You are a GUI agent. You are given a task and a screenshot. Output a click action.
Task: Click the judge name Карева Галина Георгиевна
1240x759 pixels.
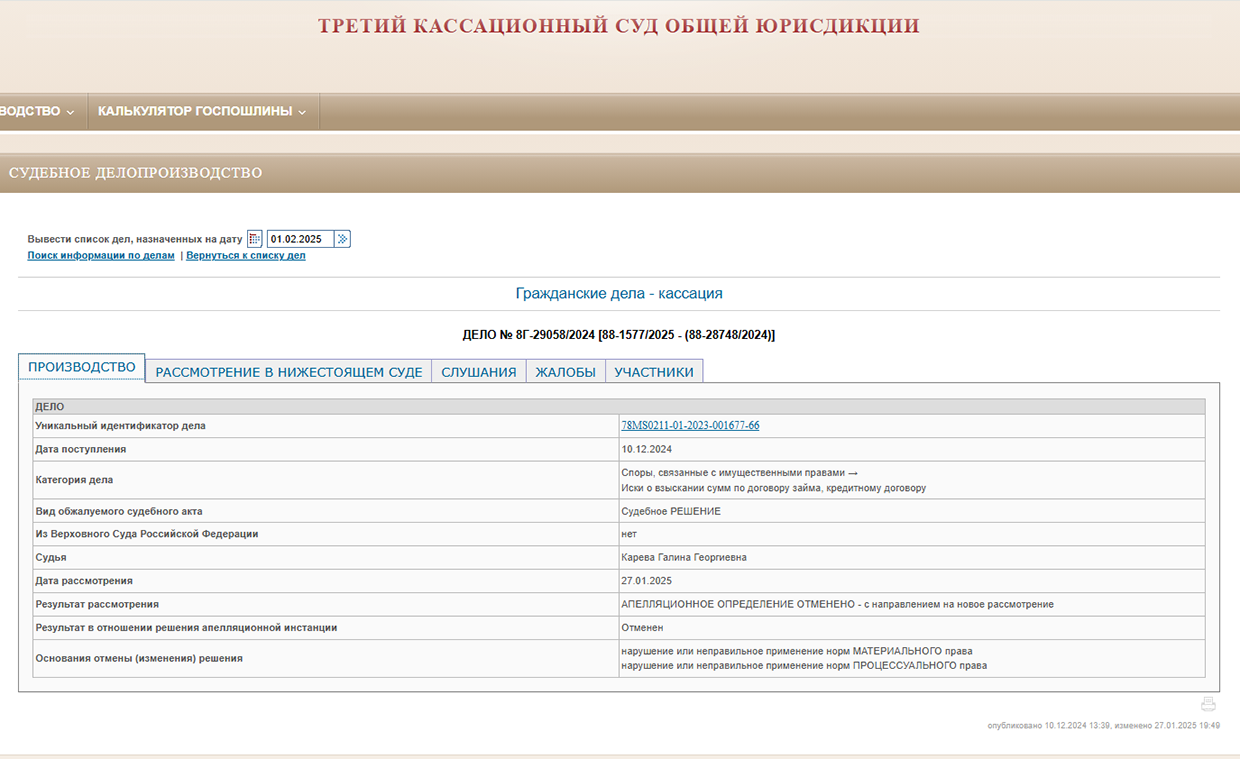coord(683,557)
